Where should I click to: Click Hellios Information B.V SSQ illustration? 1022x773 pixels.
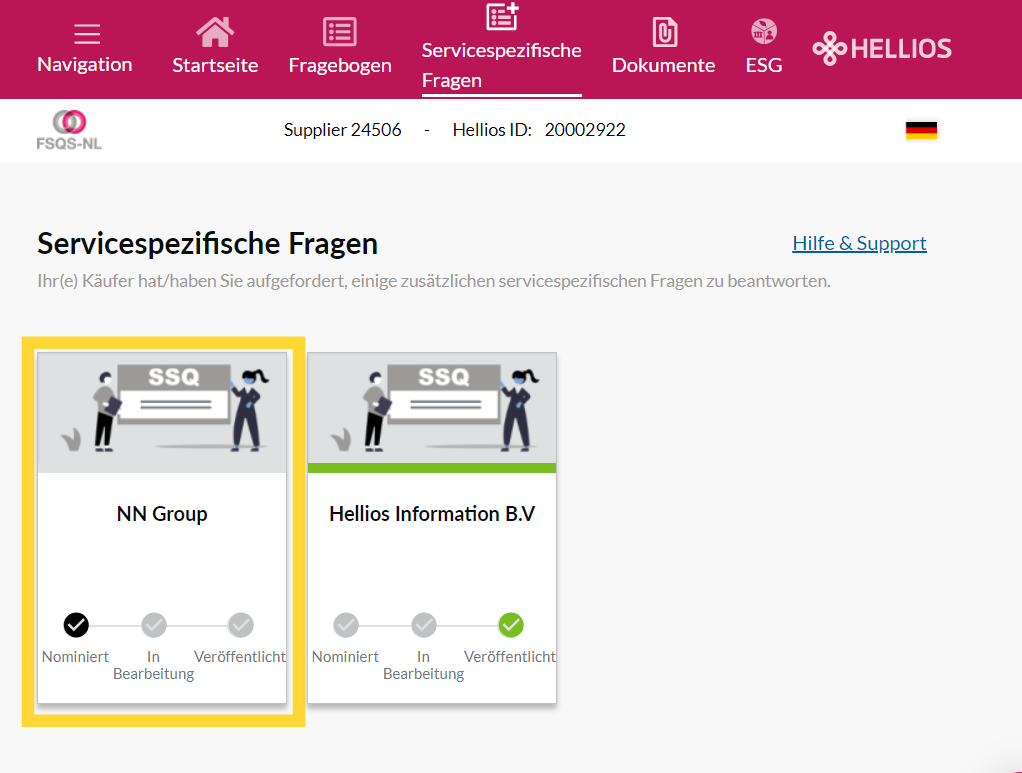pos(432,409)
